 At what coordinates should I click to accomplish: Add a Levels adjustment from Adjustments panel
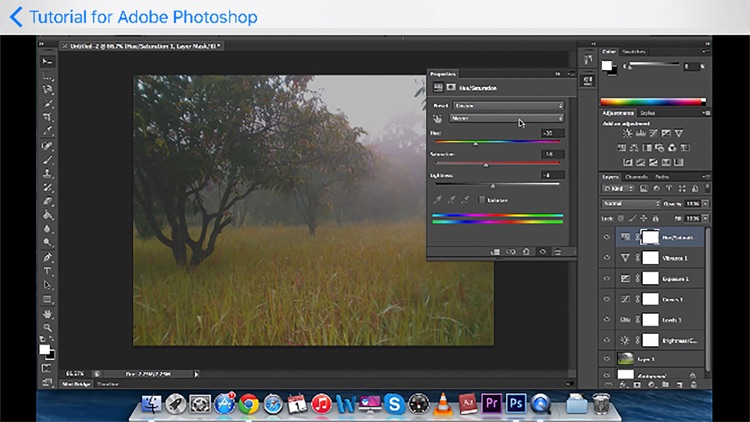point(640,133)
